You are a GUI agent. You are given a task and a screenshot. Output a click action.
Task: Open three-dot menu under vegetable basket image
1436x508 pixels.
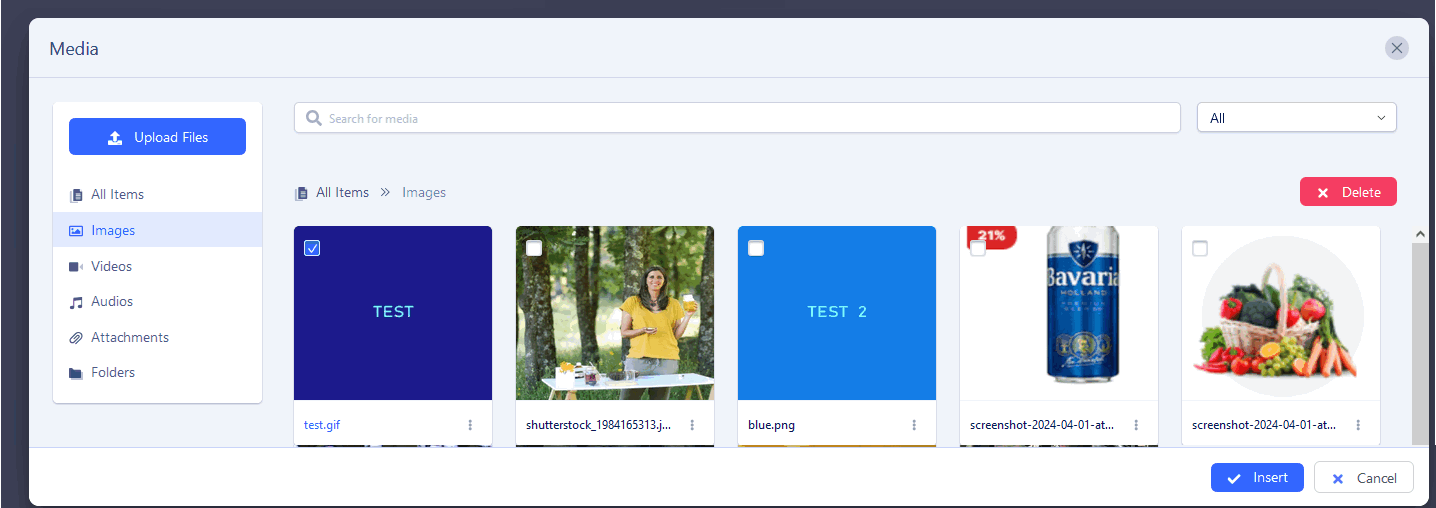(1358, 425)
